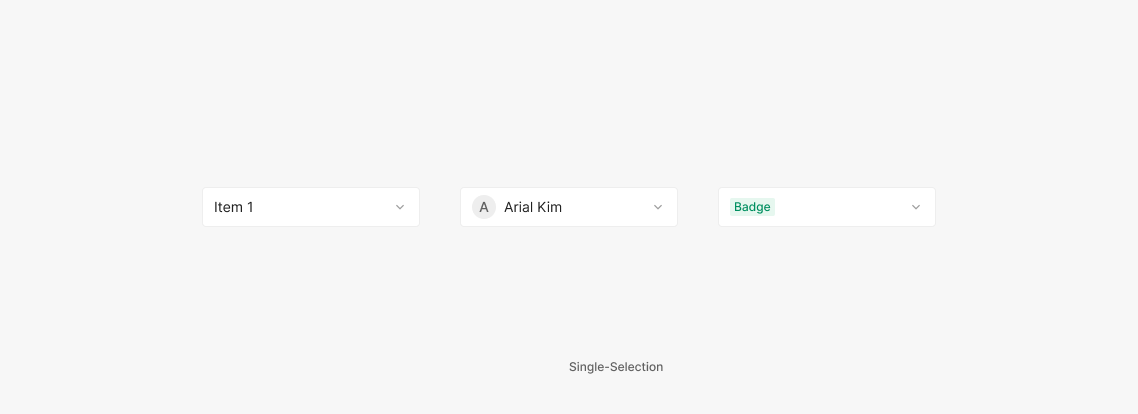Image resolution: width=1138 pixels, height=414 pixels.
Task: Expand the first select showing Item 1
Action: click(311, 207)
